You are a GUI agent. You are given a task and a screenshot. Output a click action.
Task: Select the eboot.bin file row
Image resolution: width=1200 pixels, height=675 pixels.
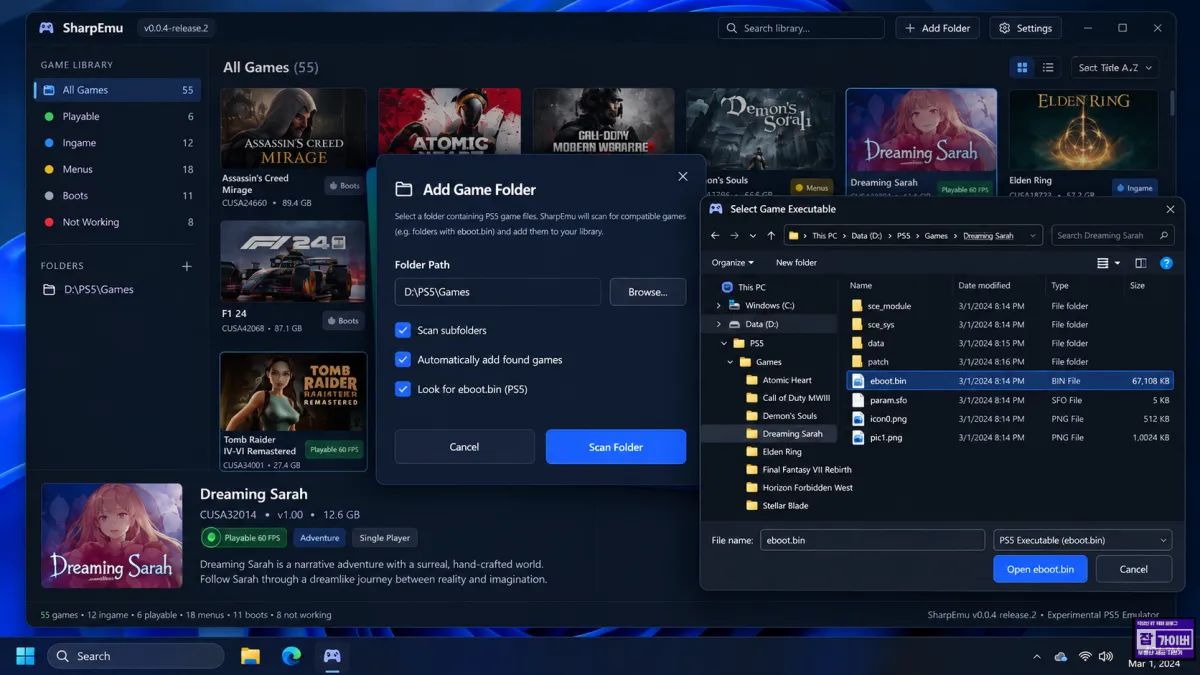[x=1010, y=381]
